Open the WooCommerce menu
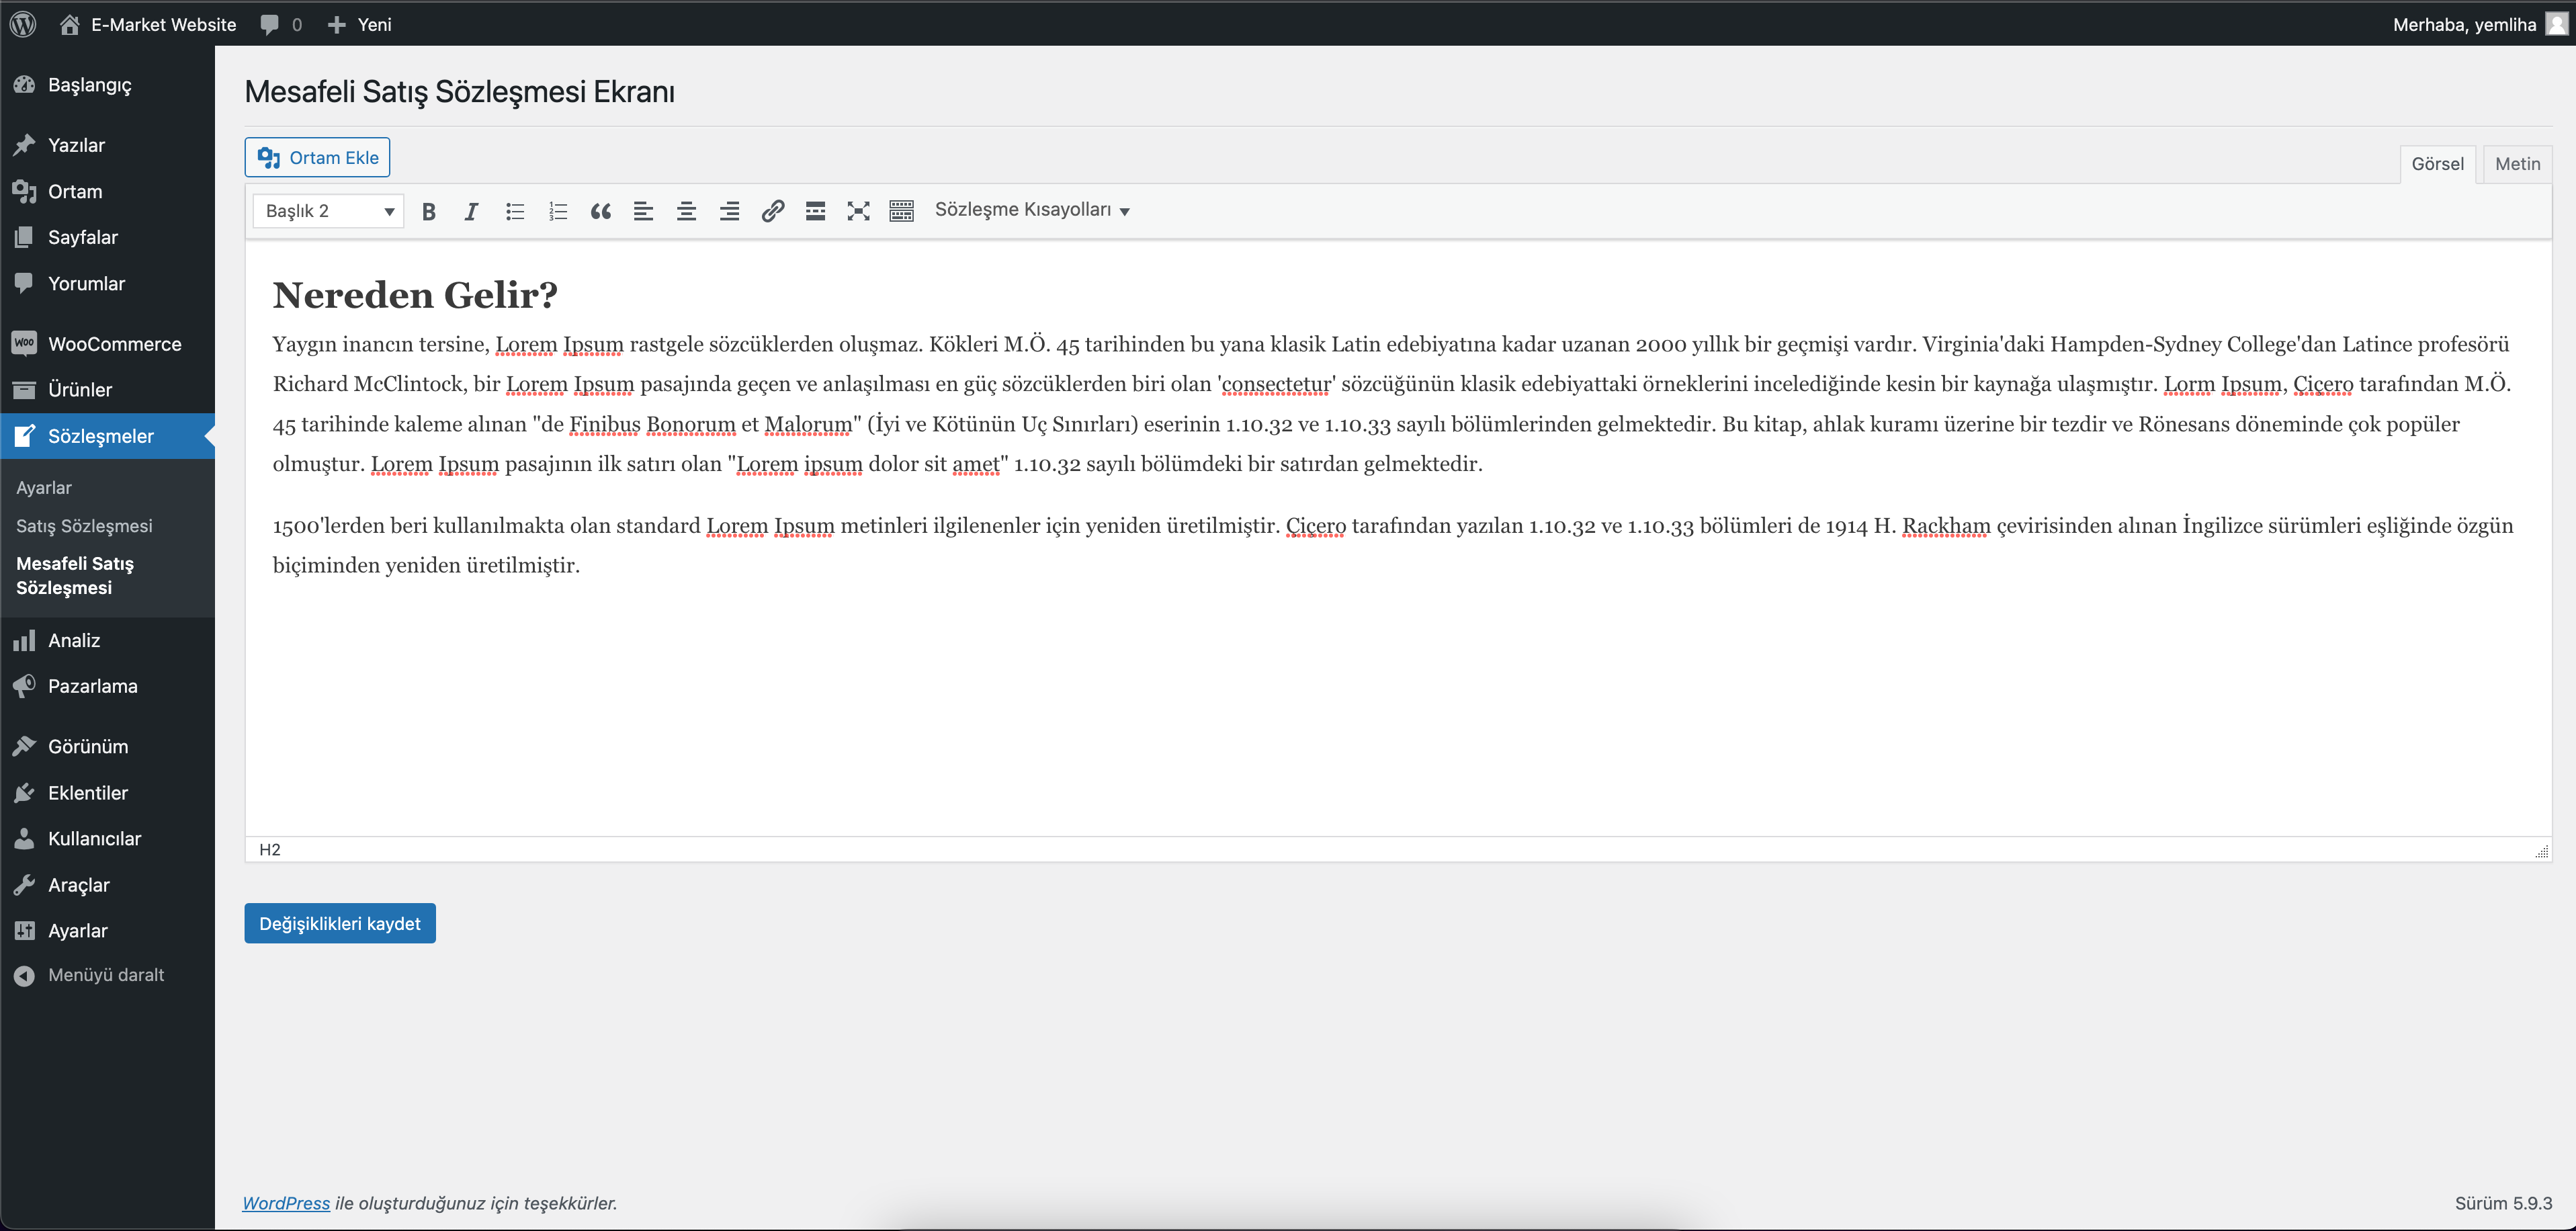Image resolution: width=2576 pixels, height=1231 pixels. click(107, 344)
